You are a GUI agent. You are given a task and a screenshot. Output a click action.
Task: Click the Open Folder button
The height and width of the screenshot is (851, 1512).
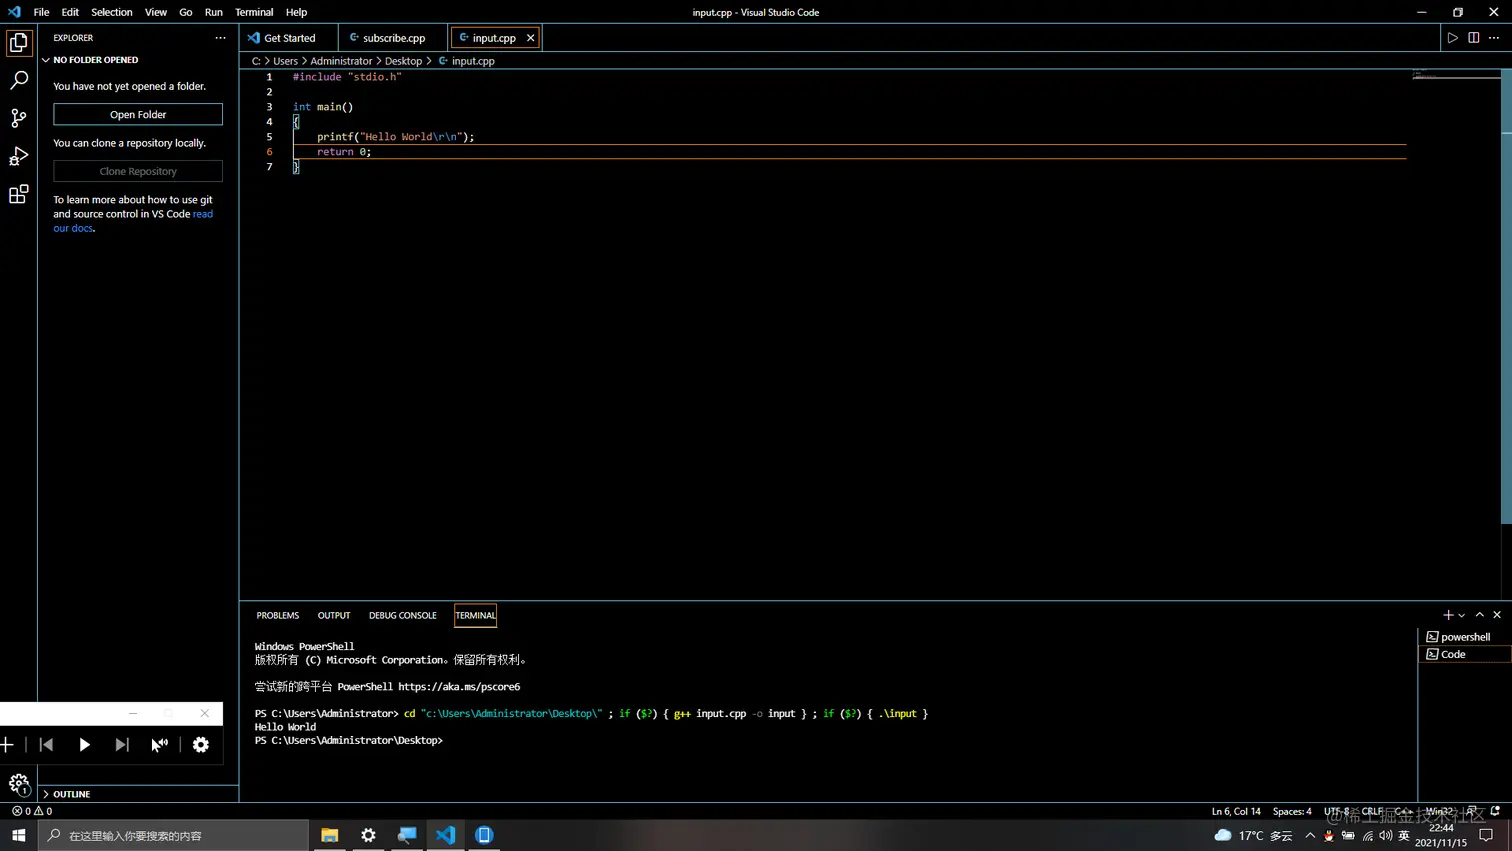pos(138,114)
